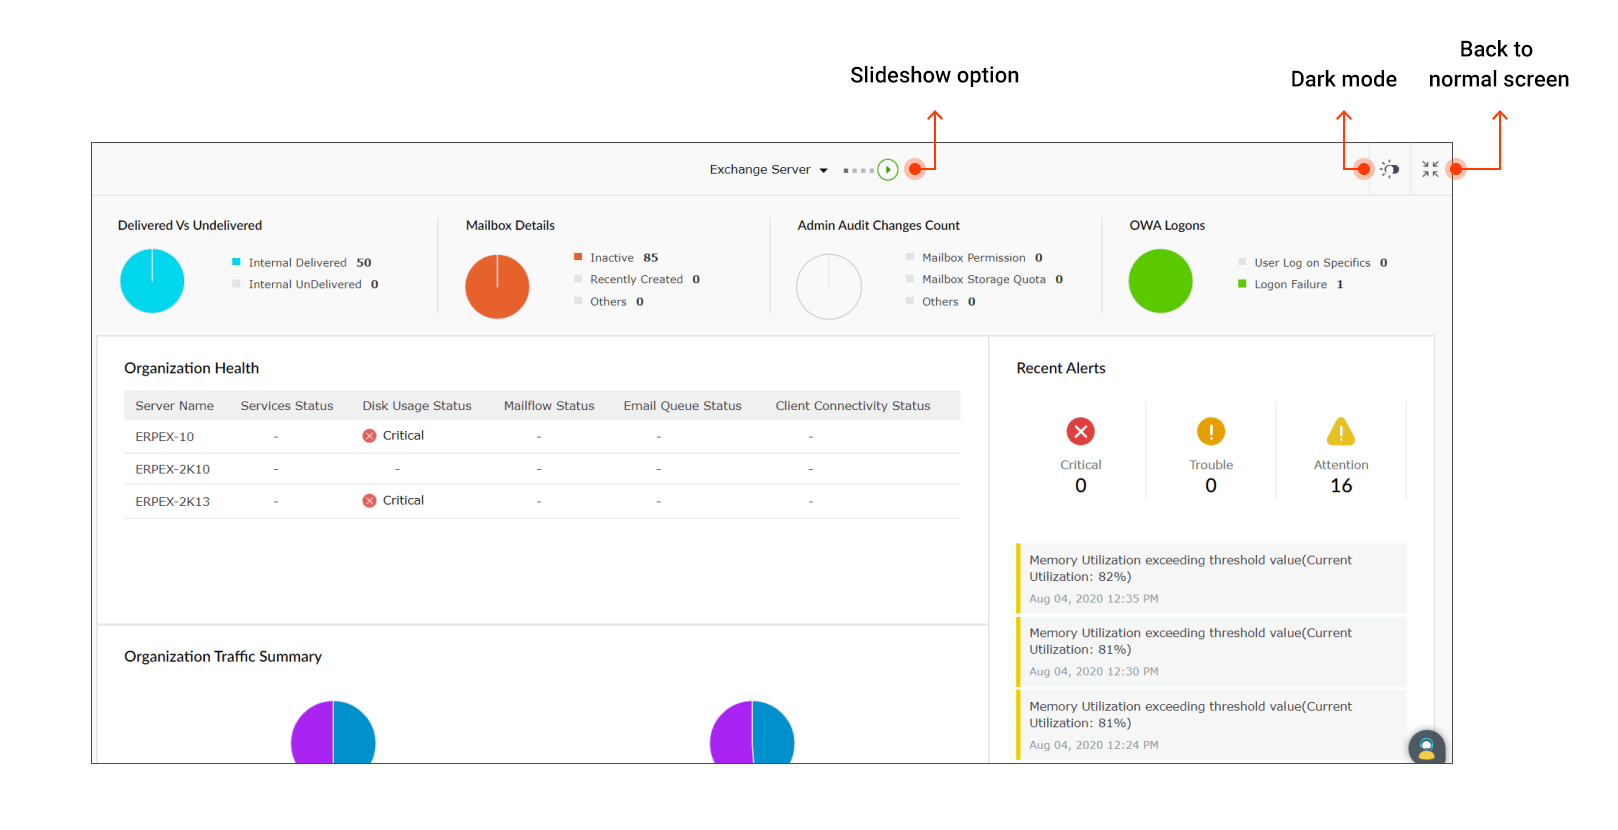Click the OWA Logons green pie chart

pos(1161,281)
